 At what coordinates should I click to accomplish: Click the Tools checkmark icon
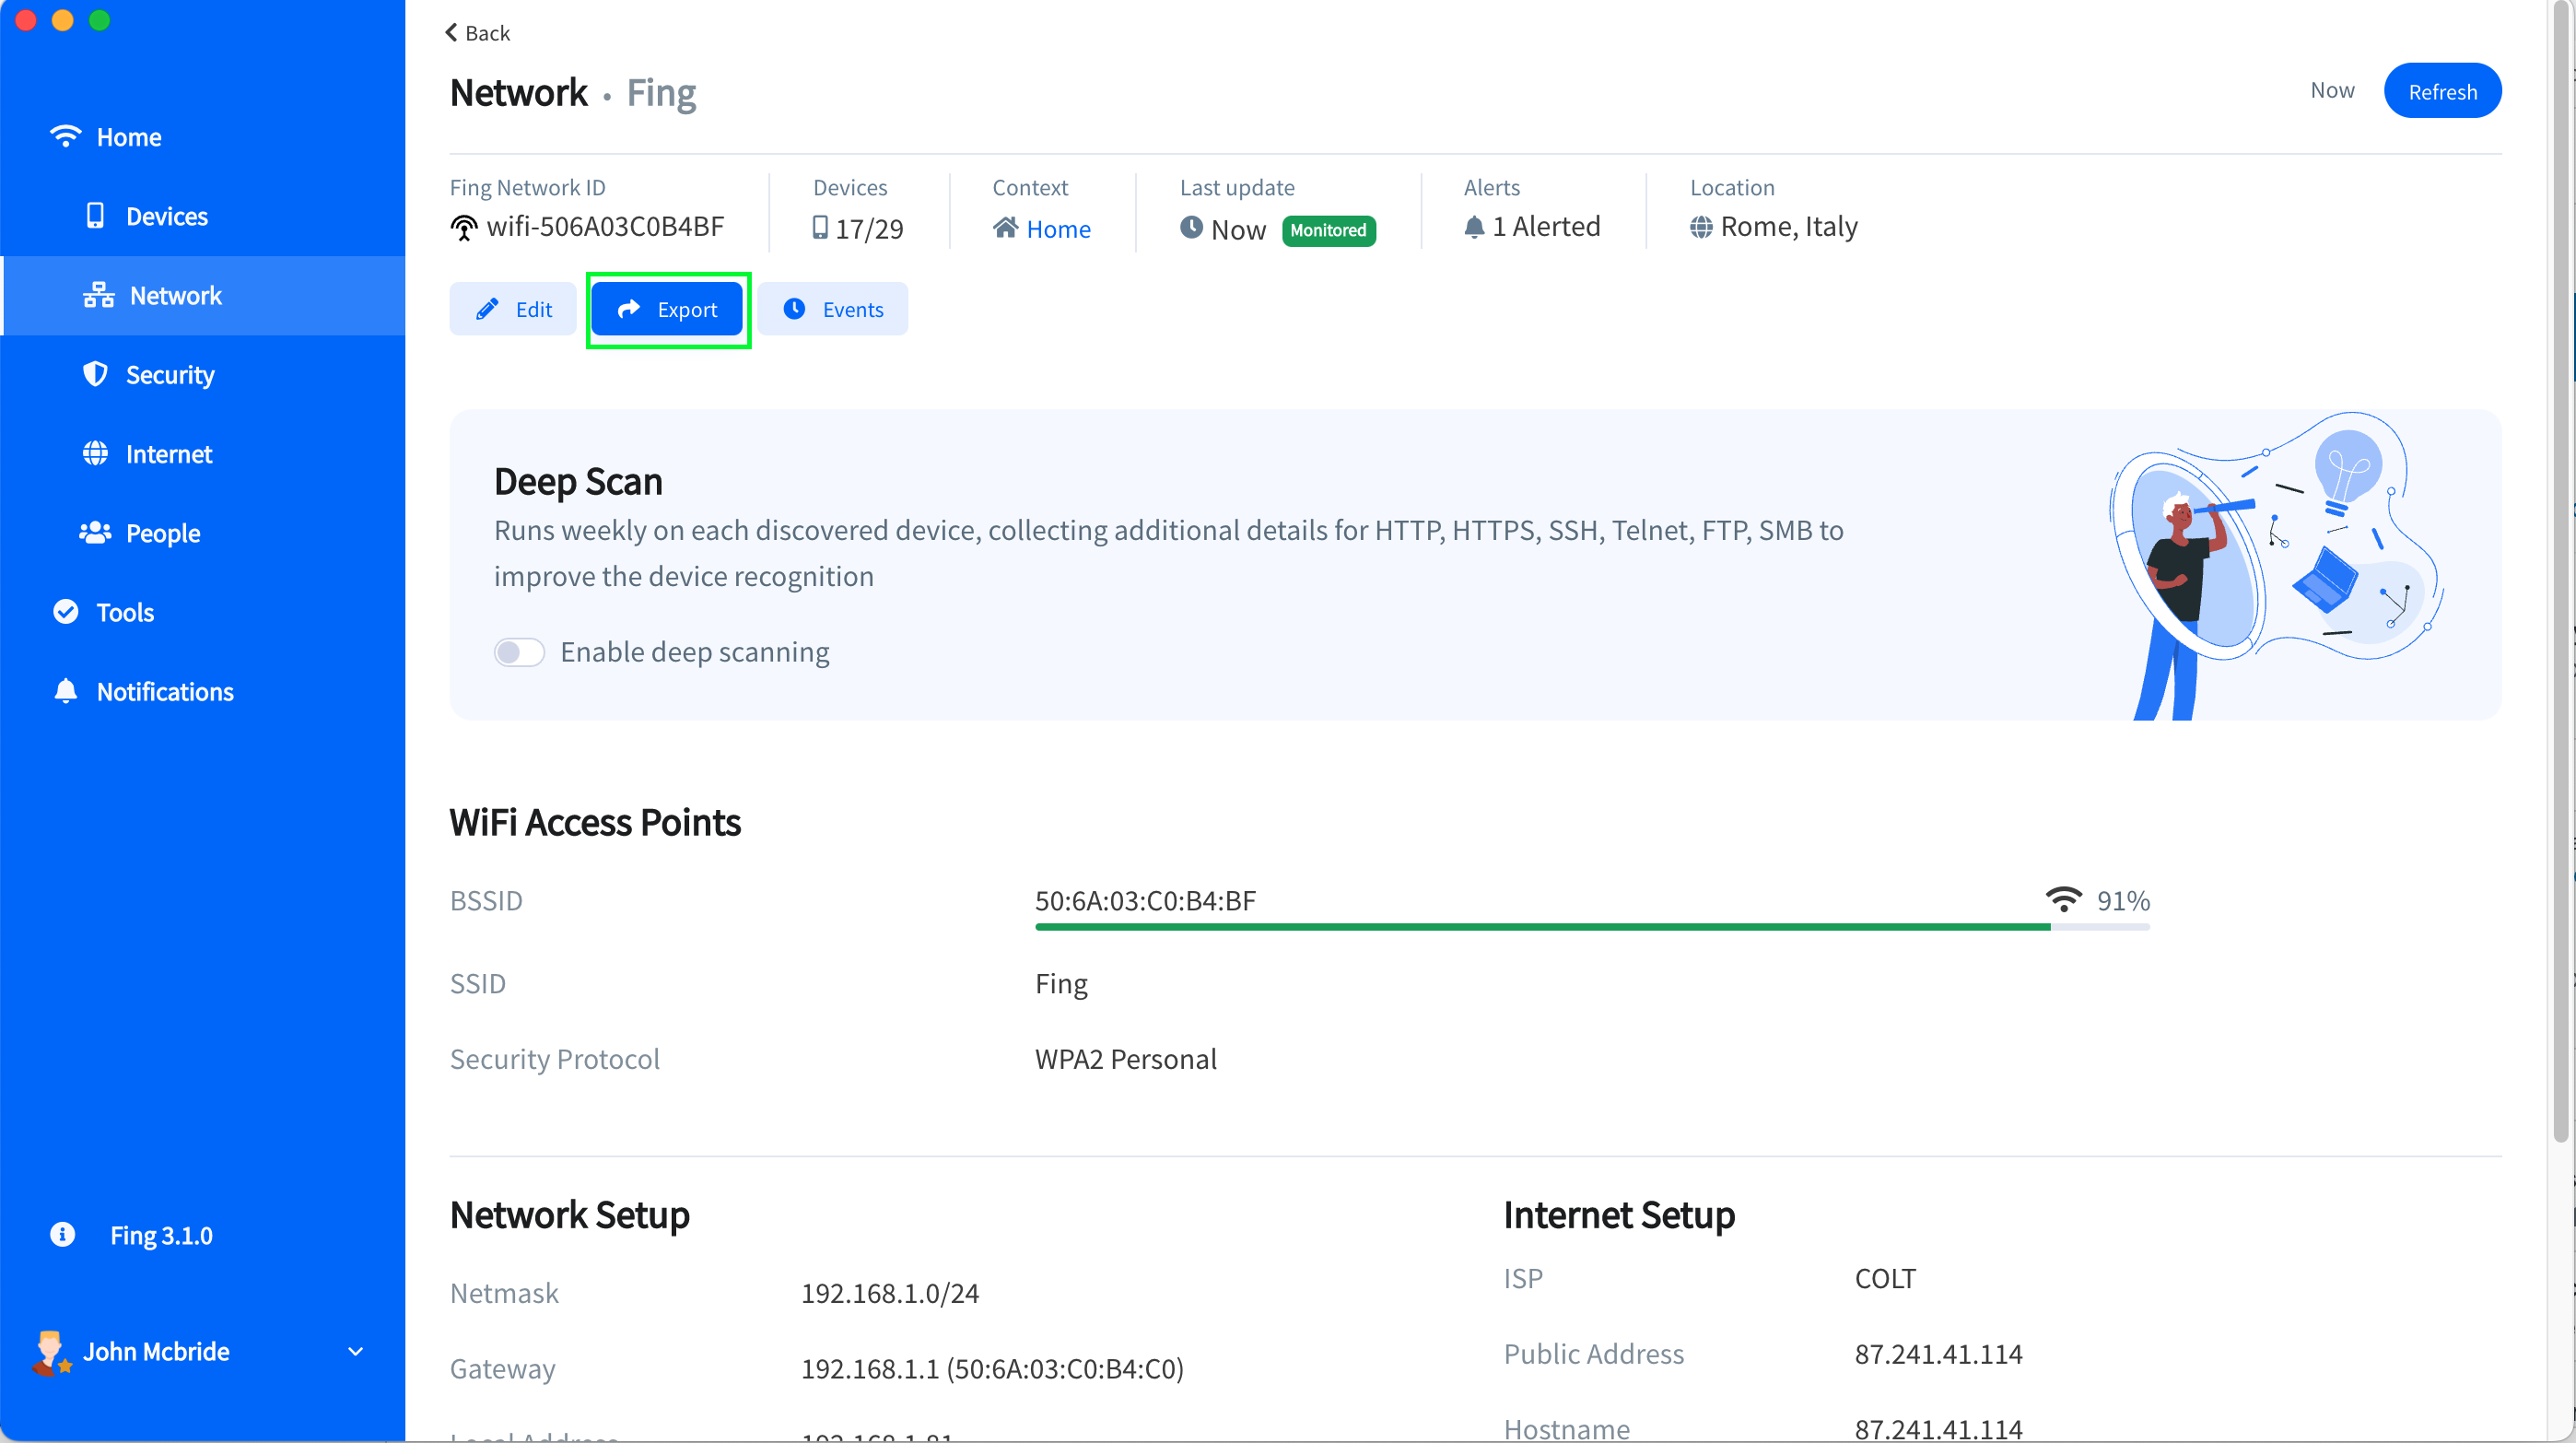pyautogui.click(x=66, y=611)
